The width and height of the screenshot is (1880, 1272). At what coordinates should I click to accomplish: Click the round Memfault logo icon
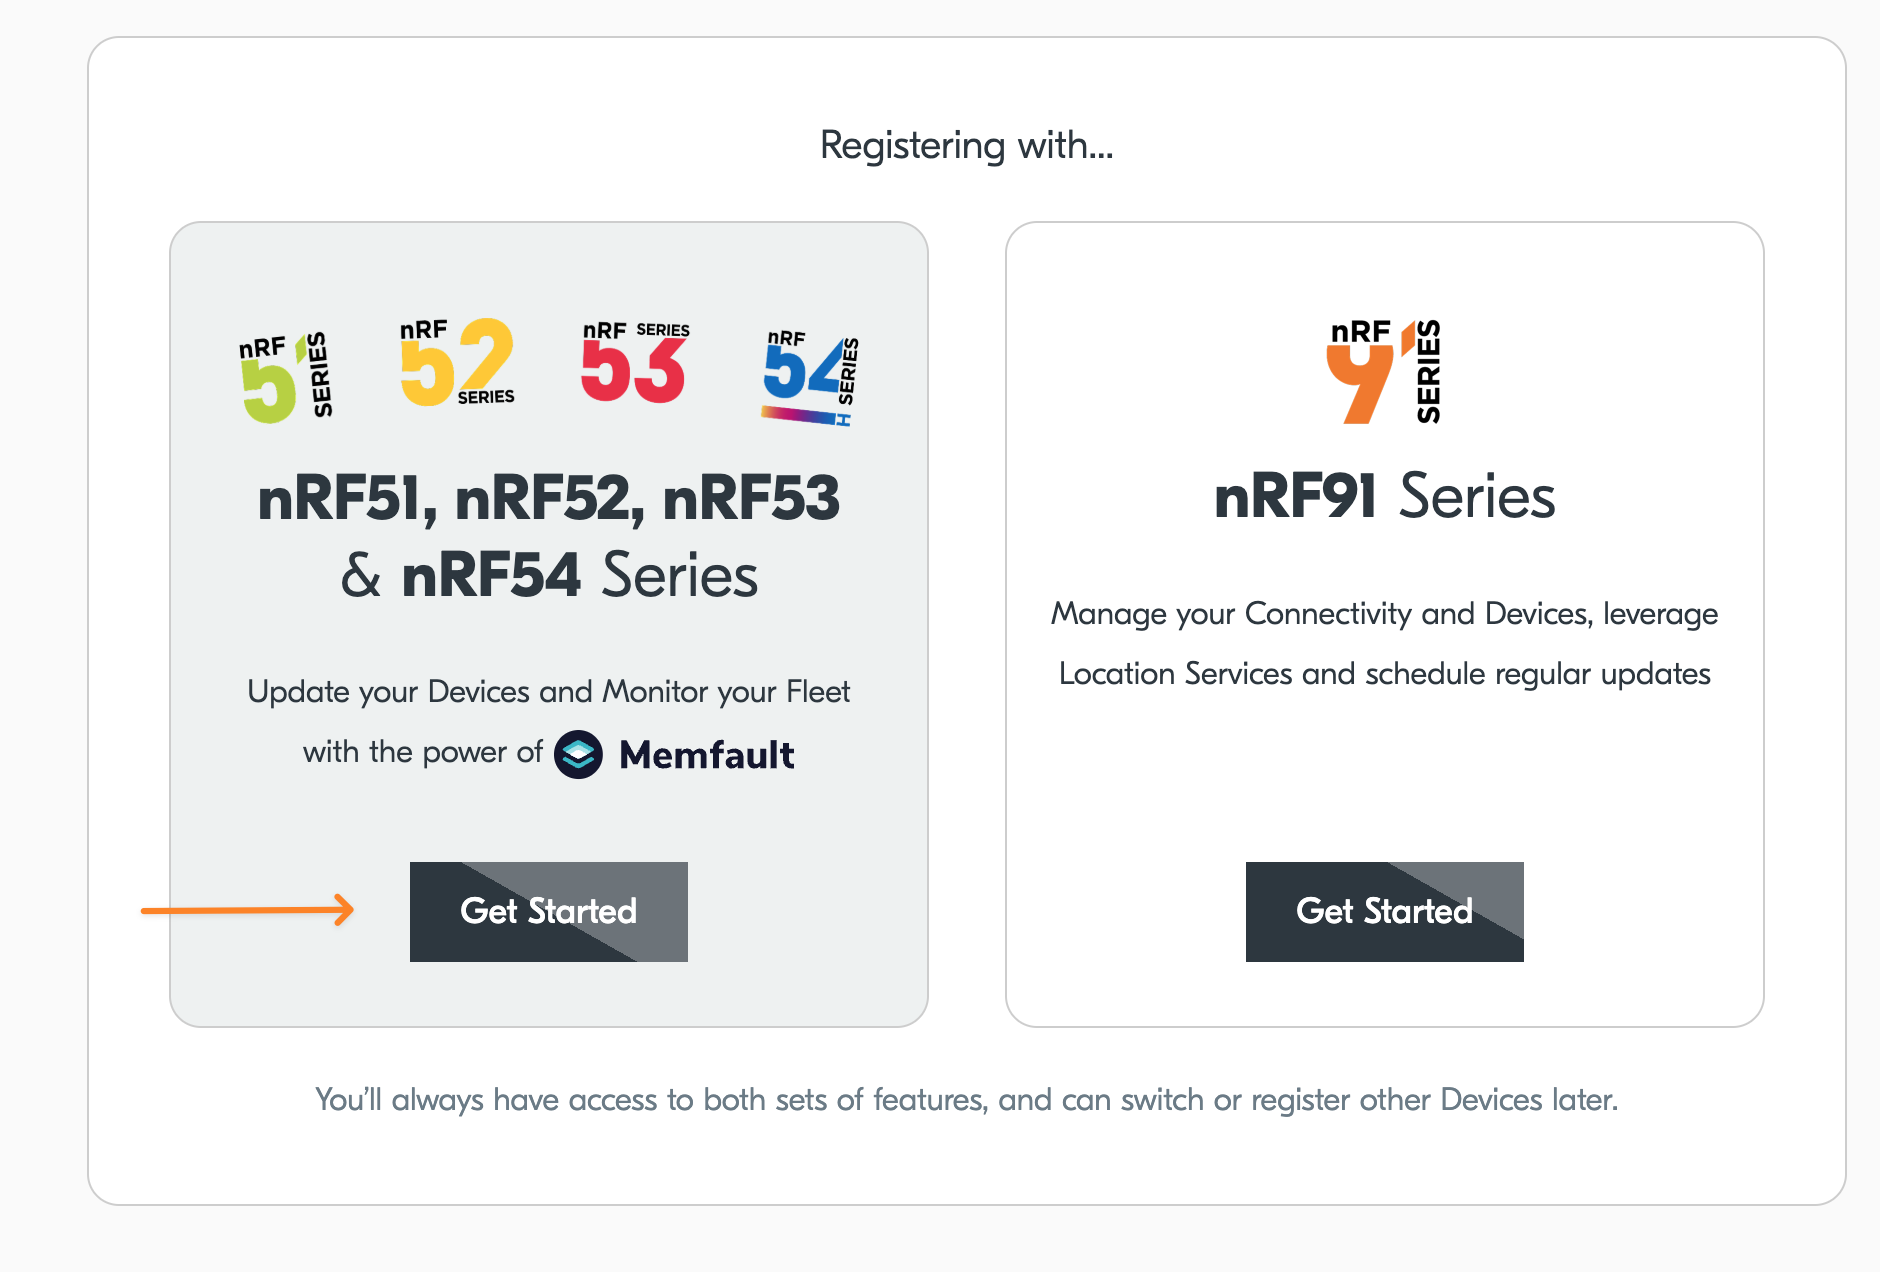578,754
